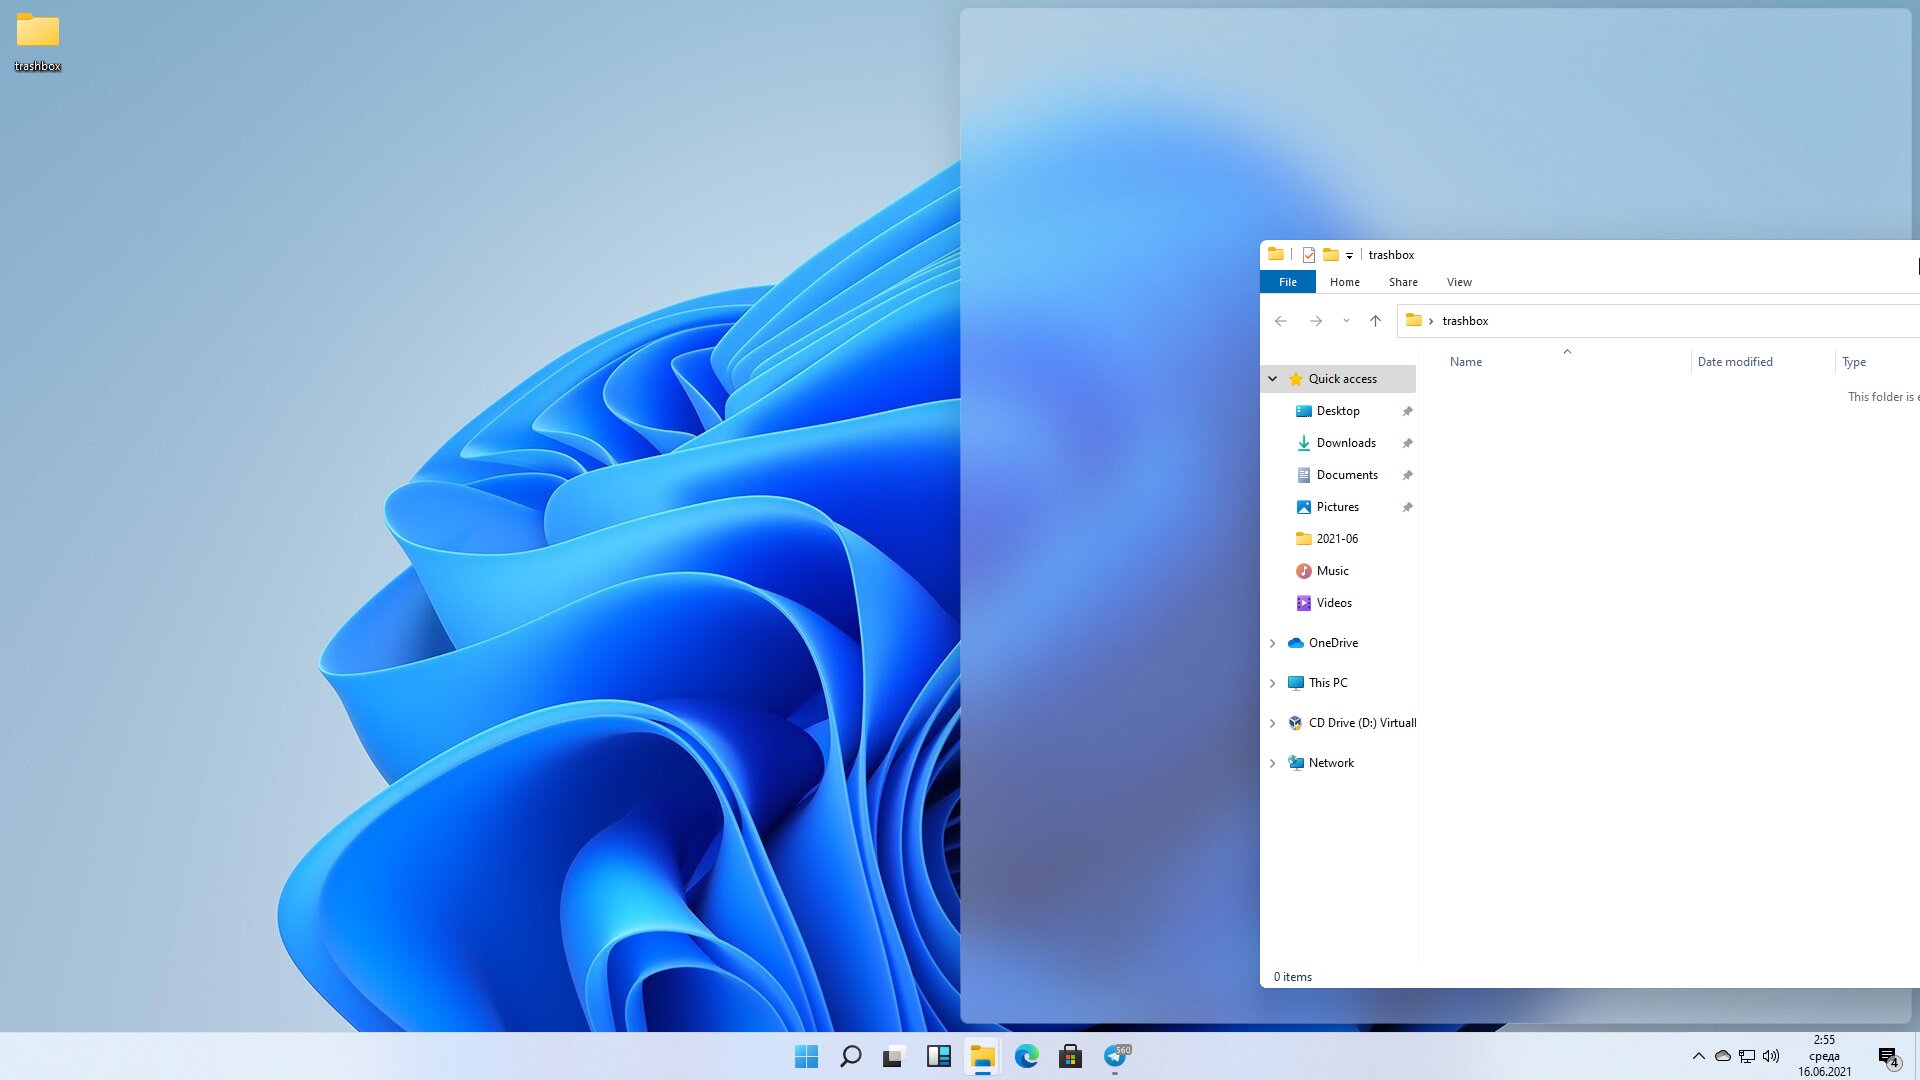Open the File tab in Explorer

pyautogui.click(x=1288, y=282)
